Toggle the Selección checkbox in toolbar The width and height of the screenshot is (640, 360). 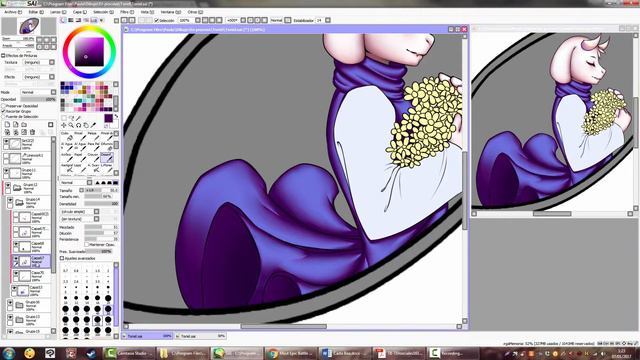[x=156, y=20]
